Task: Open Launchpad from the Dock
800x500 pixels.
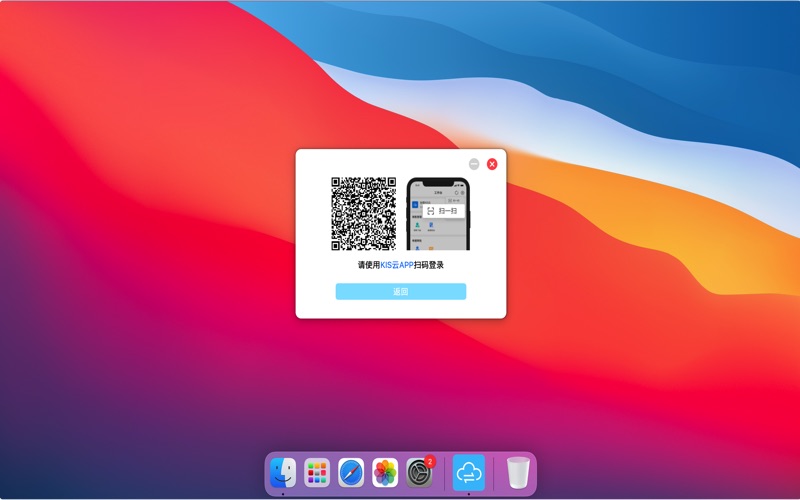Action: (317, 472)
